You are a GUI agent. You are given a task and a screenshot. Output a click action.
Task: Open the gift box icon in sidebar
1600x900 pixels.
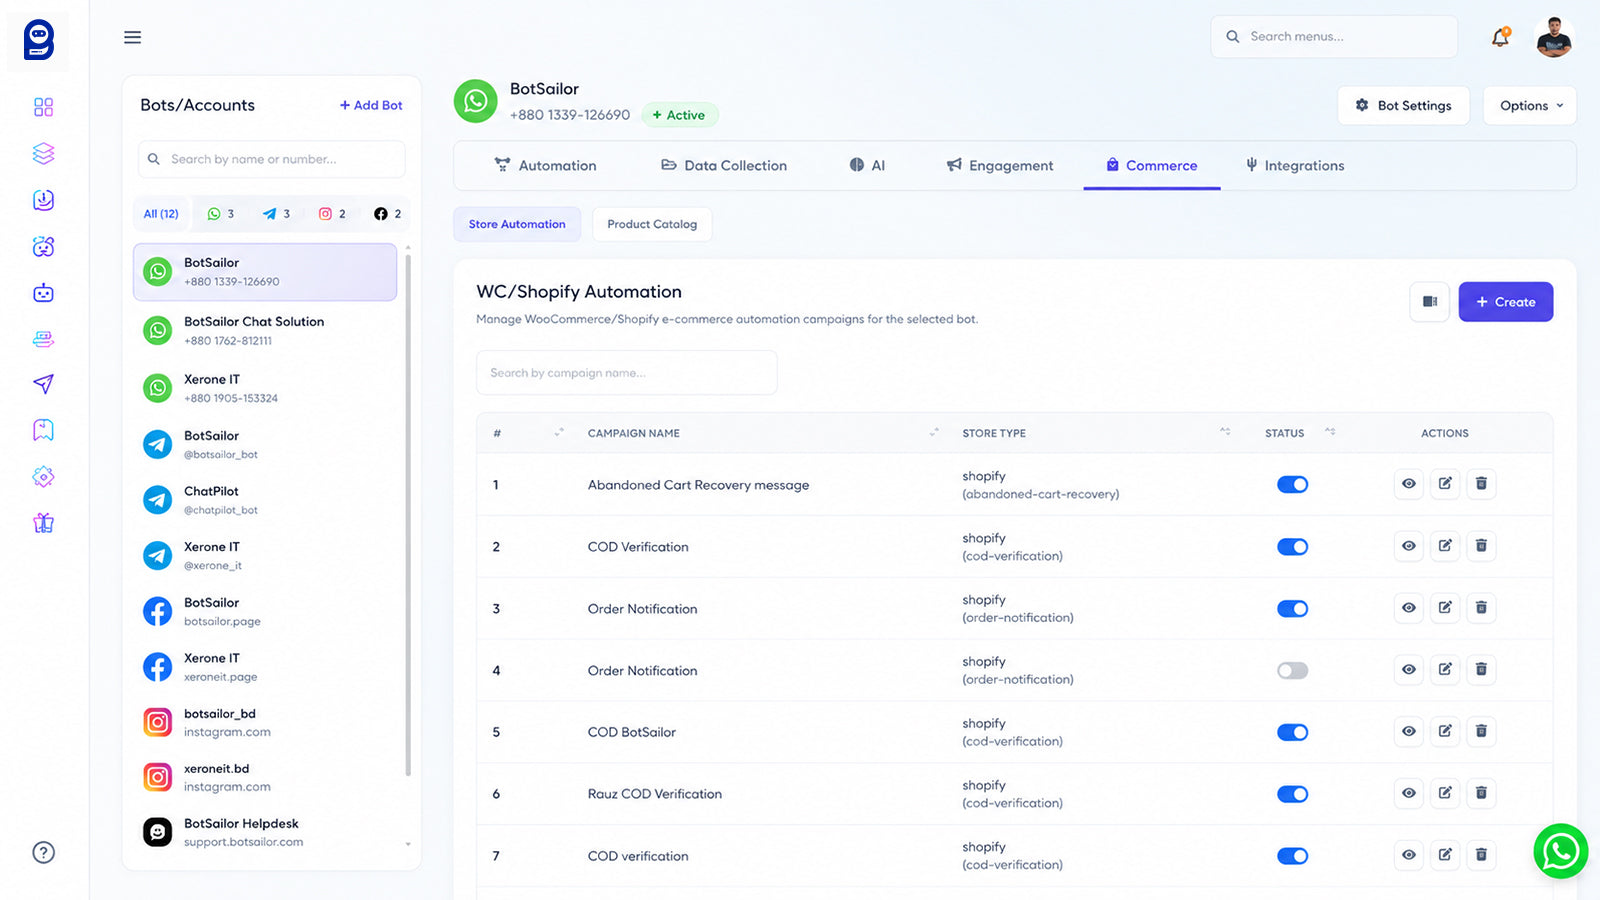[43, 522]
